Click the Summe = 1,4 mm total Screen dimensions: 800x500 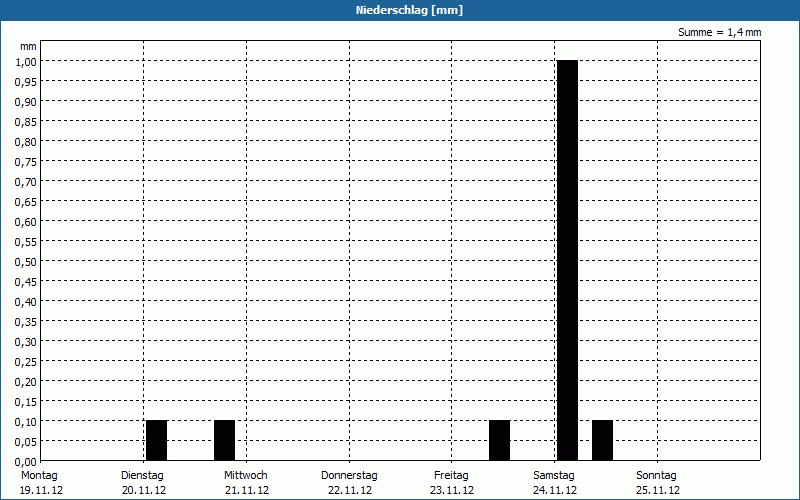(719, 32)
